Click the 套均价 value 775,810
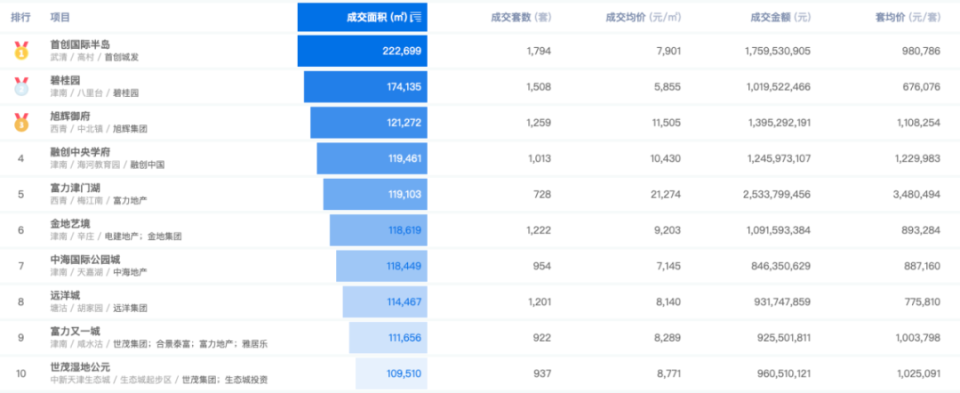 click(921, 302)
